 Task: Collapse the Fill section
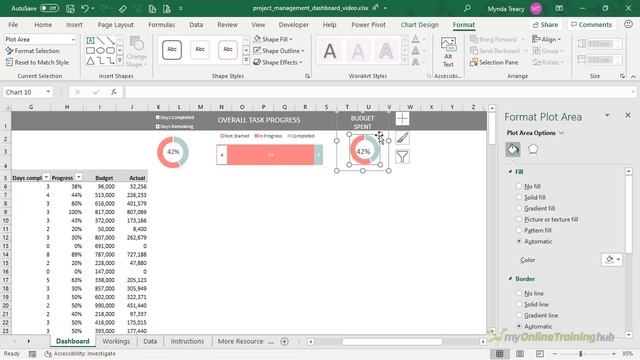tap(510, 172)
